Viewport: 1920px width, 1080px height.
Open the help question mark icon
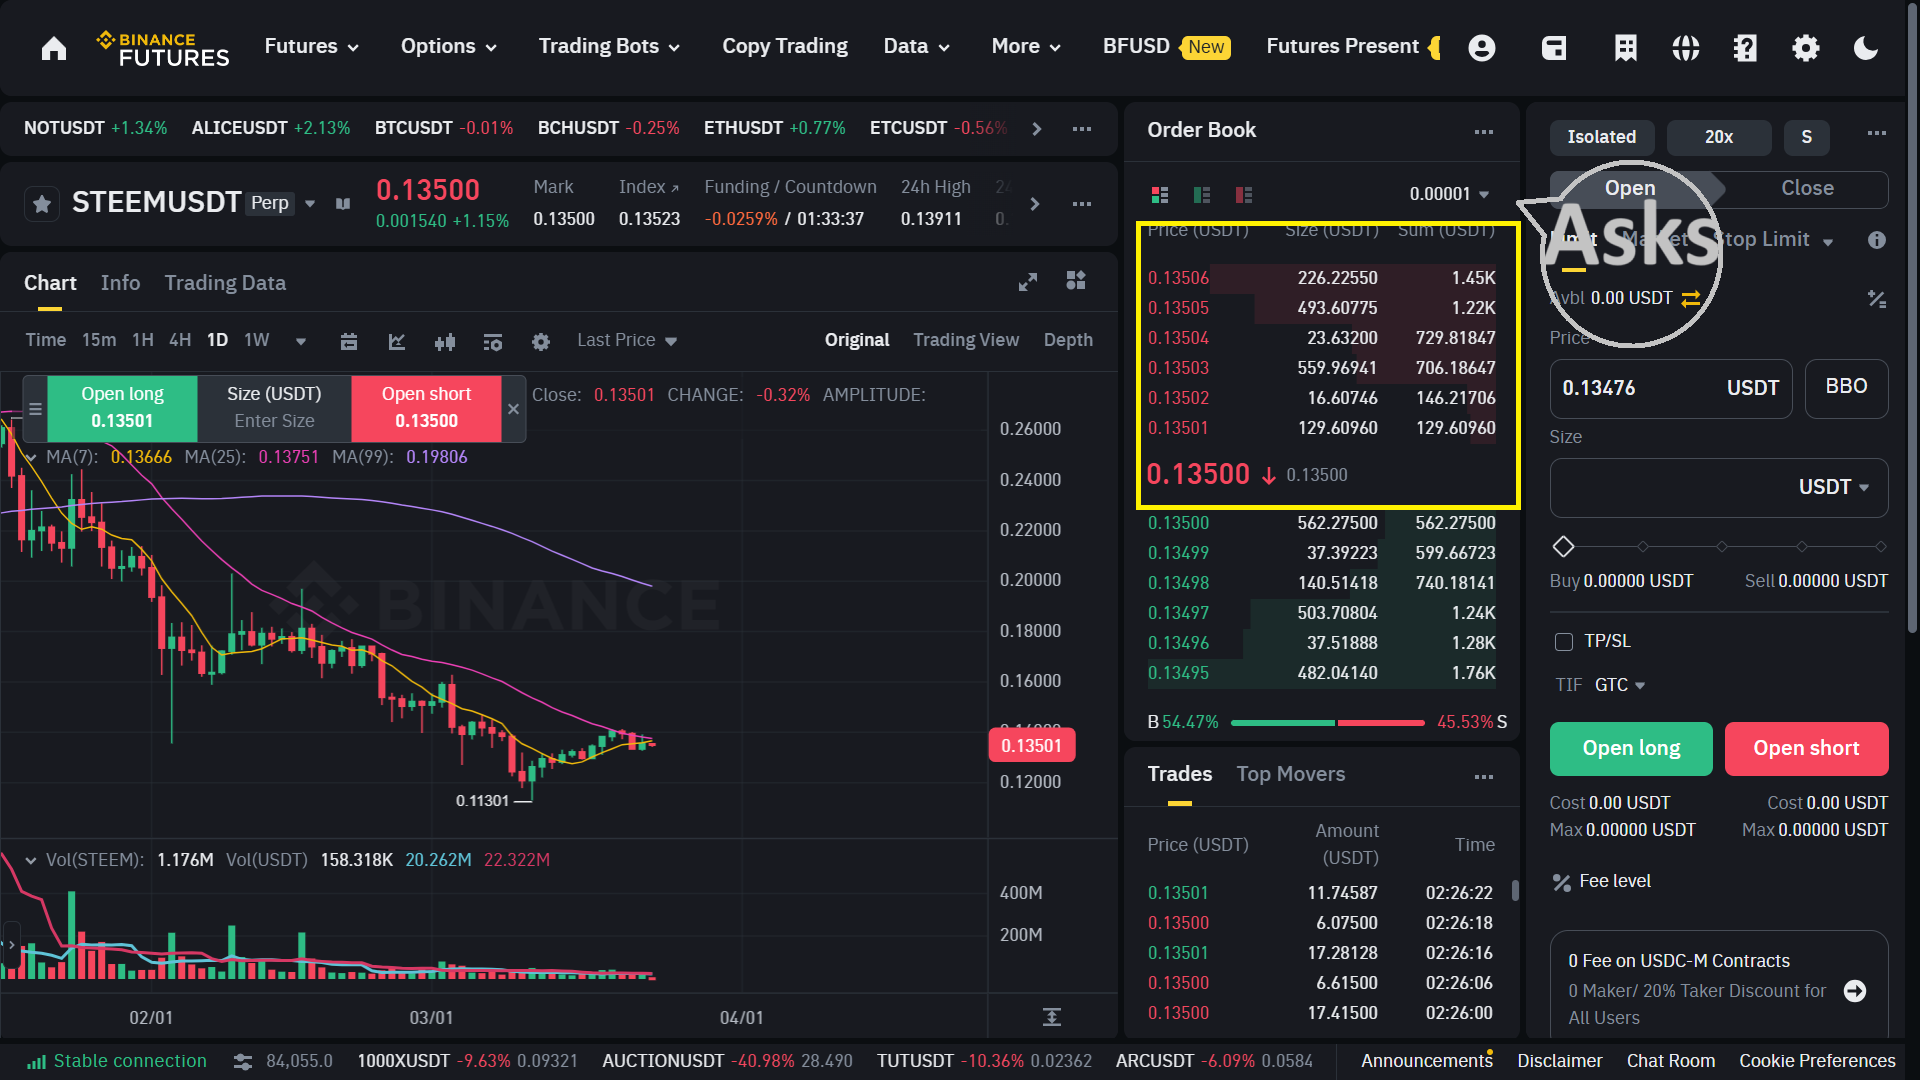click(x=1745, y=47)
